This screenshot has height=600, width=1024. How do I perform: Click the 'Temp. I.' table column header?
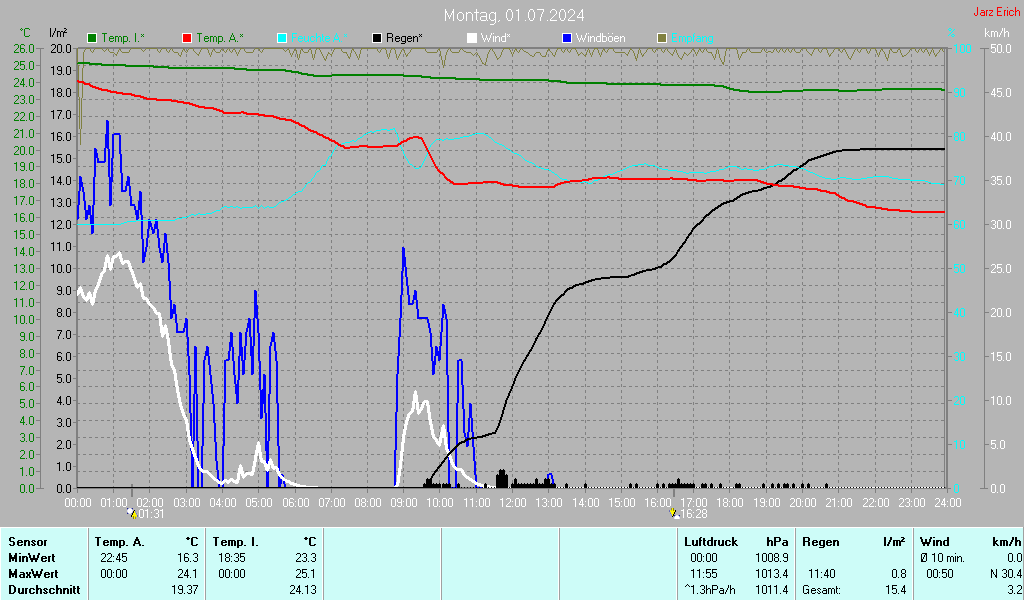(x=236, y=542)
